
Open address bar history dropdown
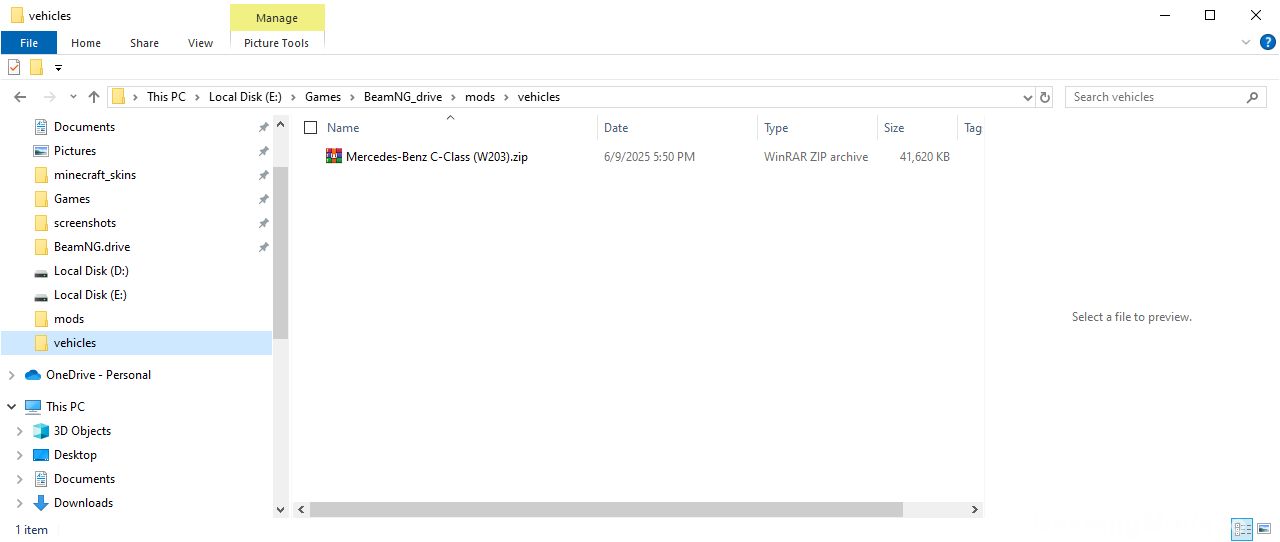point(1028,98)
